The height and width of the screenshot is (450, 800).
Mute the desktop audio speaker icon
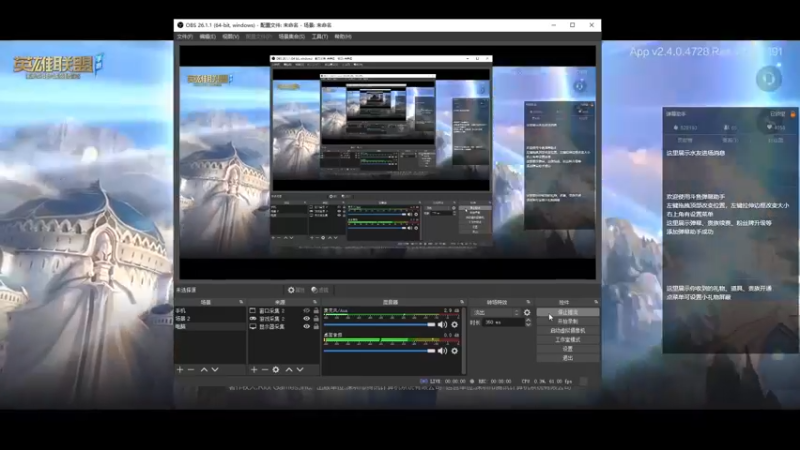442,351
